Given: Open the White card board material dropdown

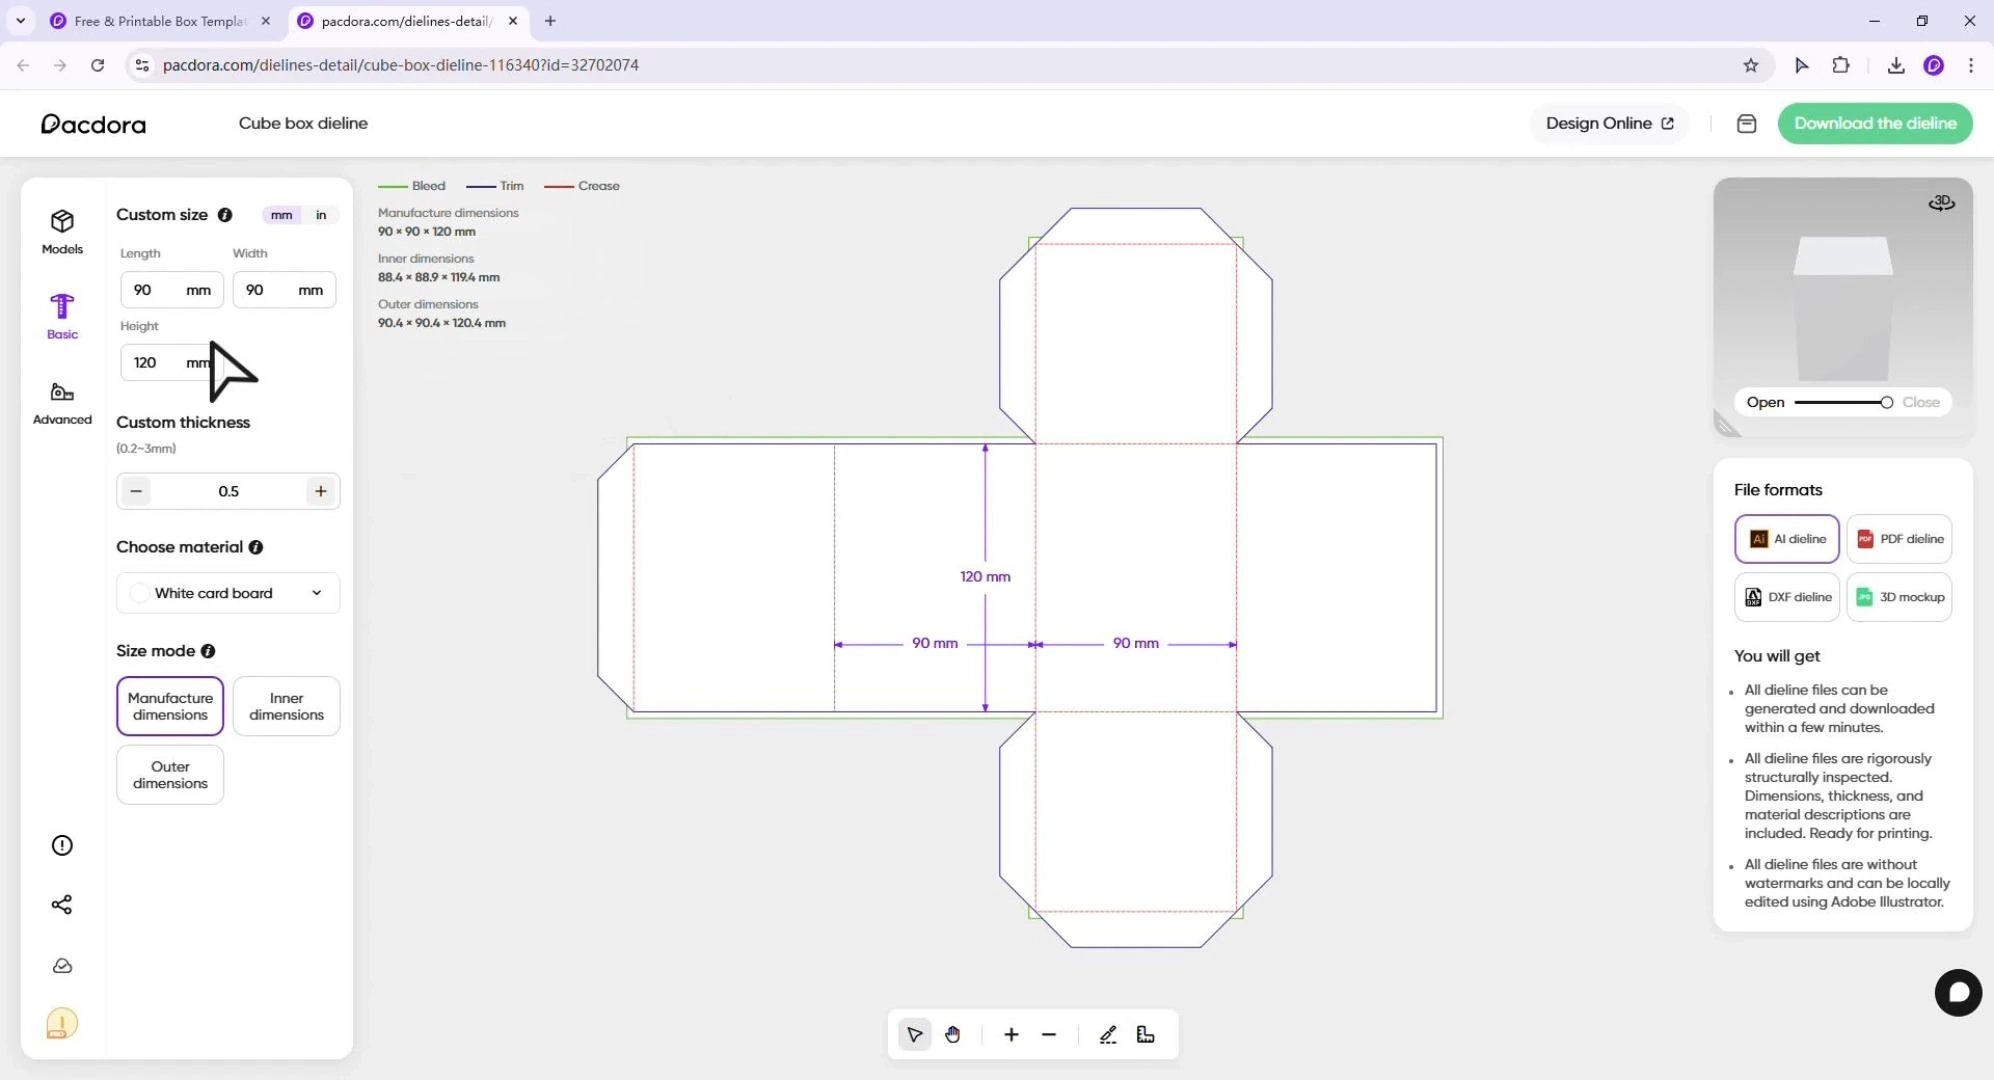Looking at the screenshot, I should (x=227, y=592).
